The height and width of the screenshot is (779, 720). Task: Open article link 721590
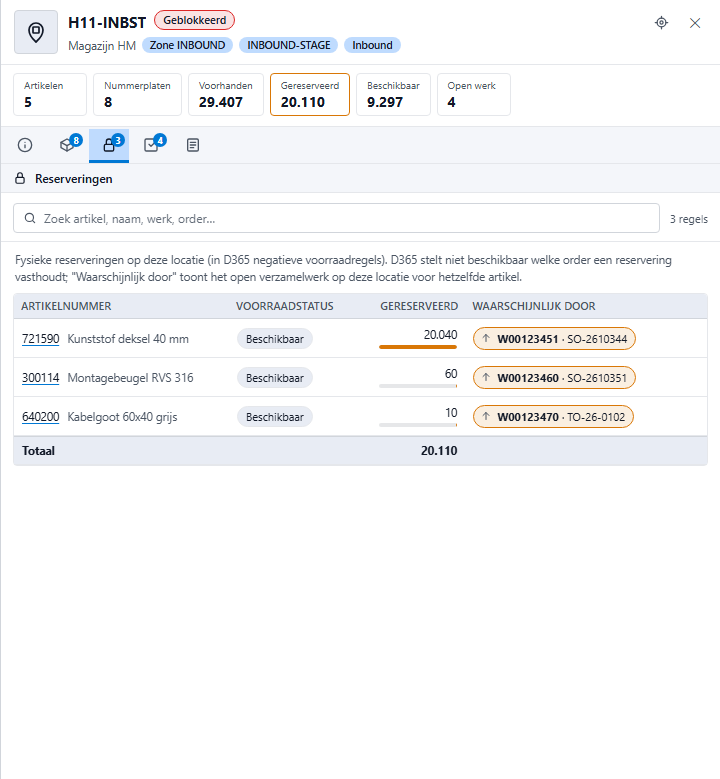[x=41, y=339]
